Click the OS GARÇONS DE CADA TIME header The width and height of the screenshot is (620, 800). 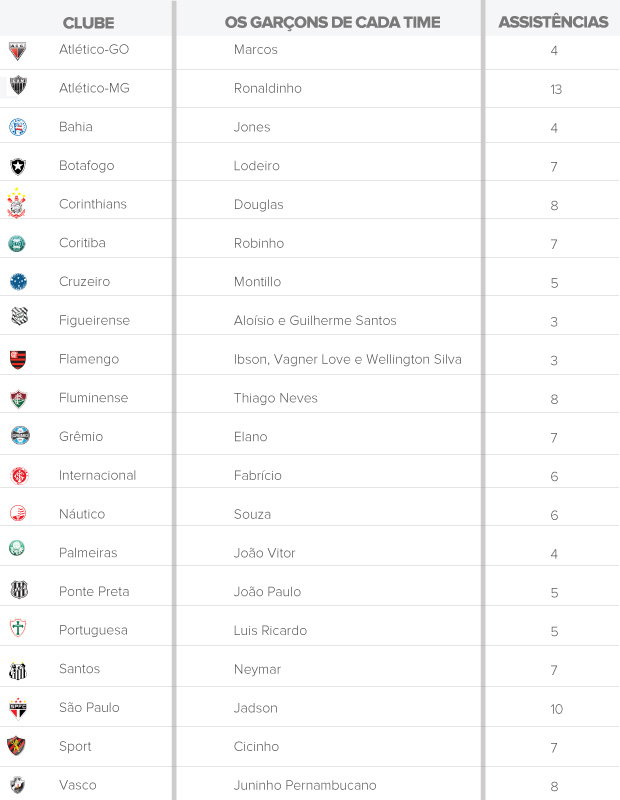pos(332,22)
